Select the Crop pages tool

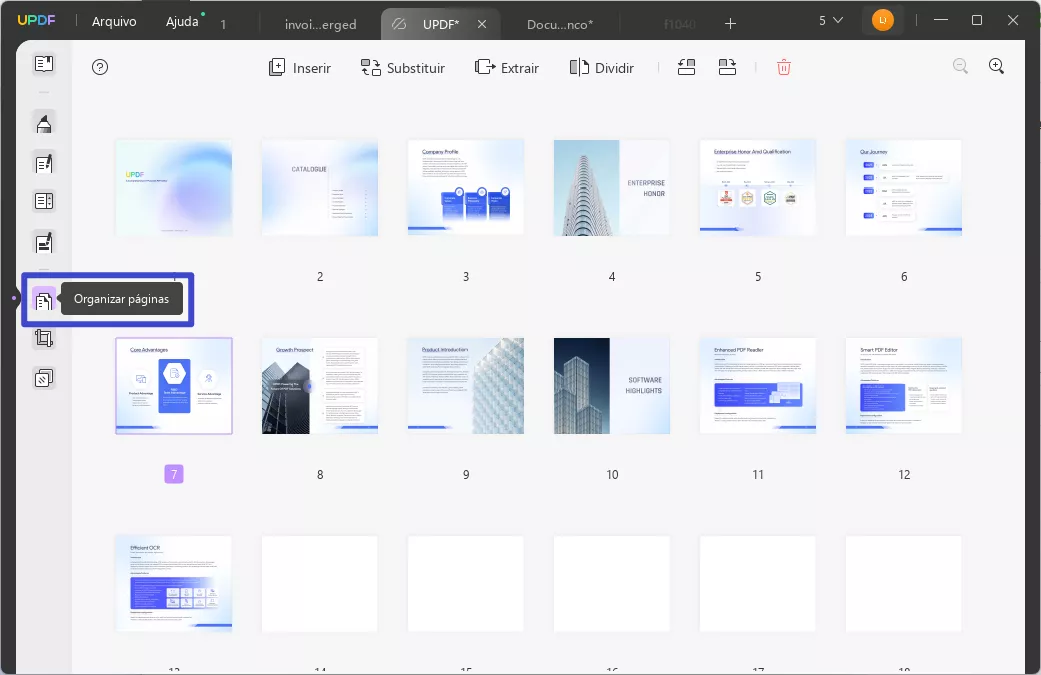pos(43,338)
